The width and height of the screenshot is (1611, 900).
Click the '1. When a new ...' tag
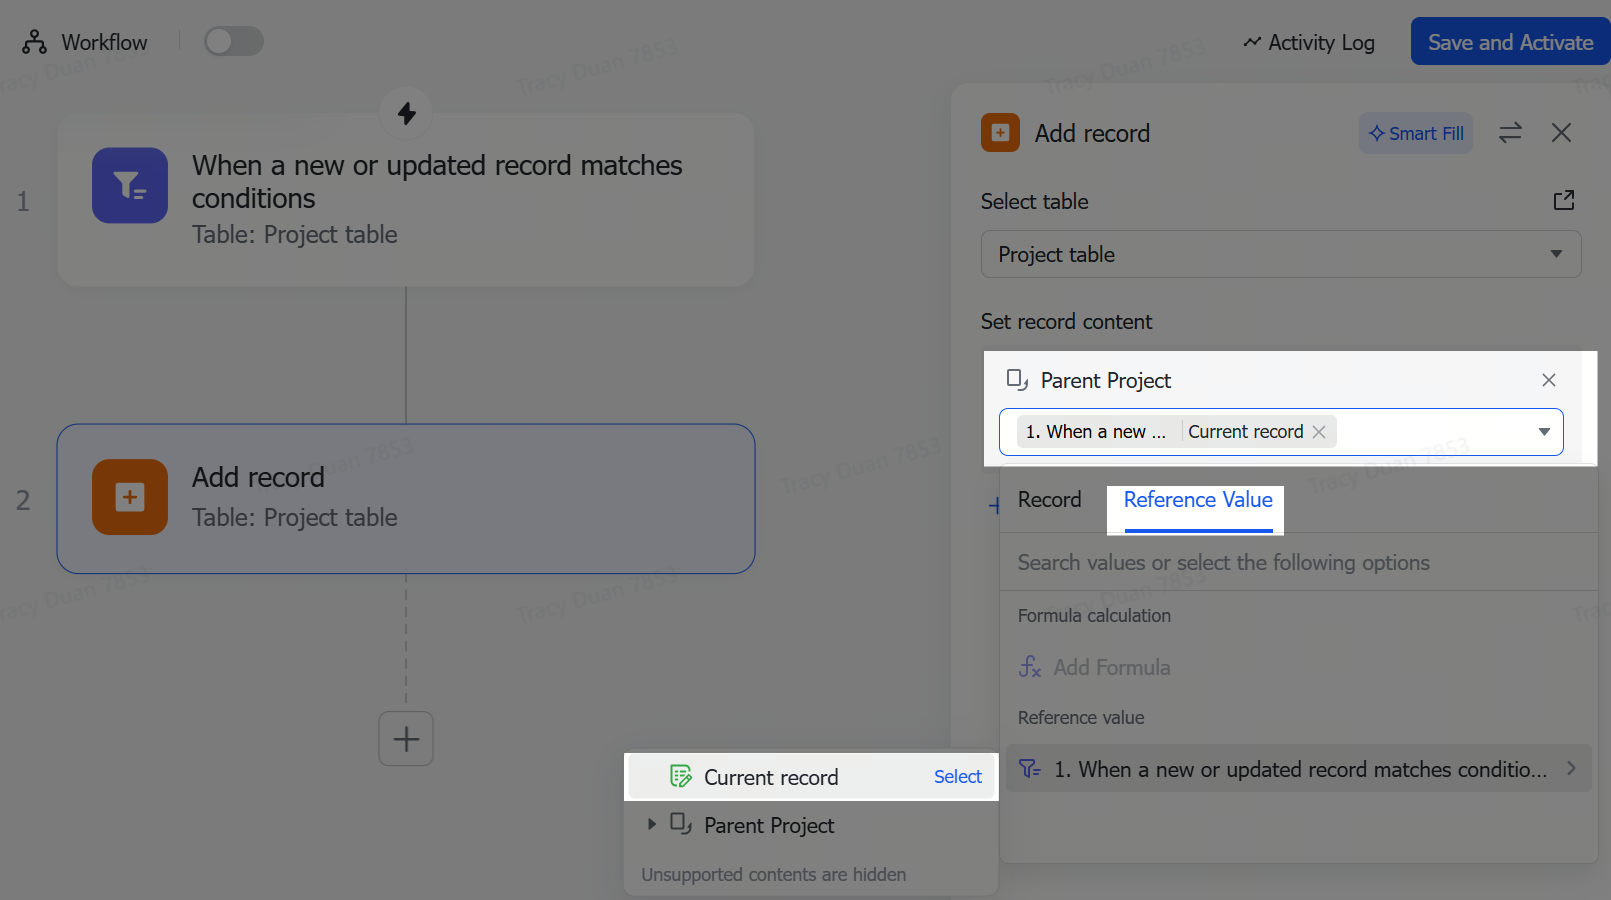click(1096, 432)
